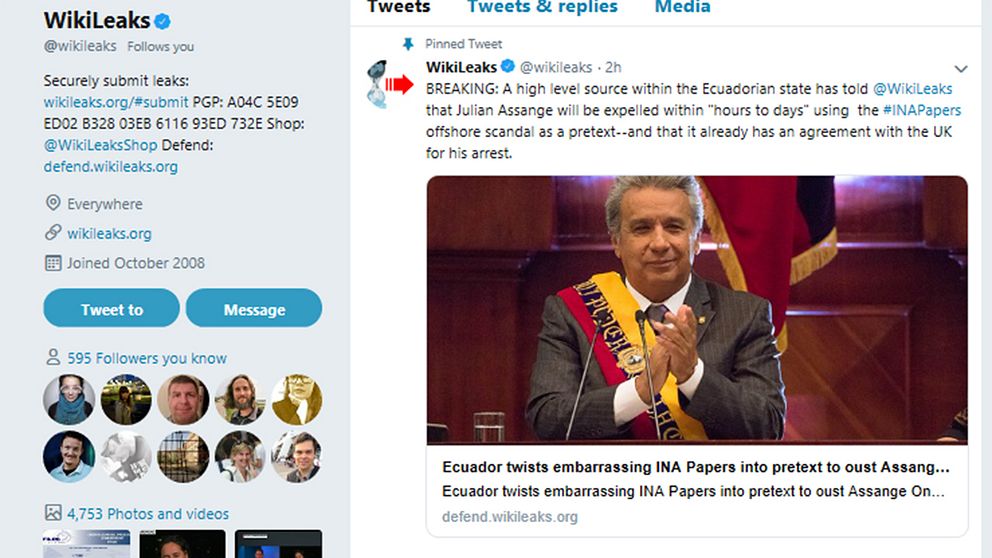Click the calendar icon beside Joined October 2008
This screenshot has width=992, height=558.
pyautogui.click(x=53, y=263)
